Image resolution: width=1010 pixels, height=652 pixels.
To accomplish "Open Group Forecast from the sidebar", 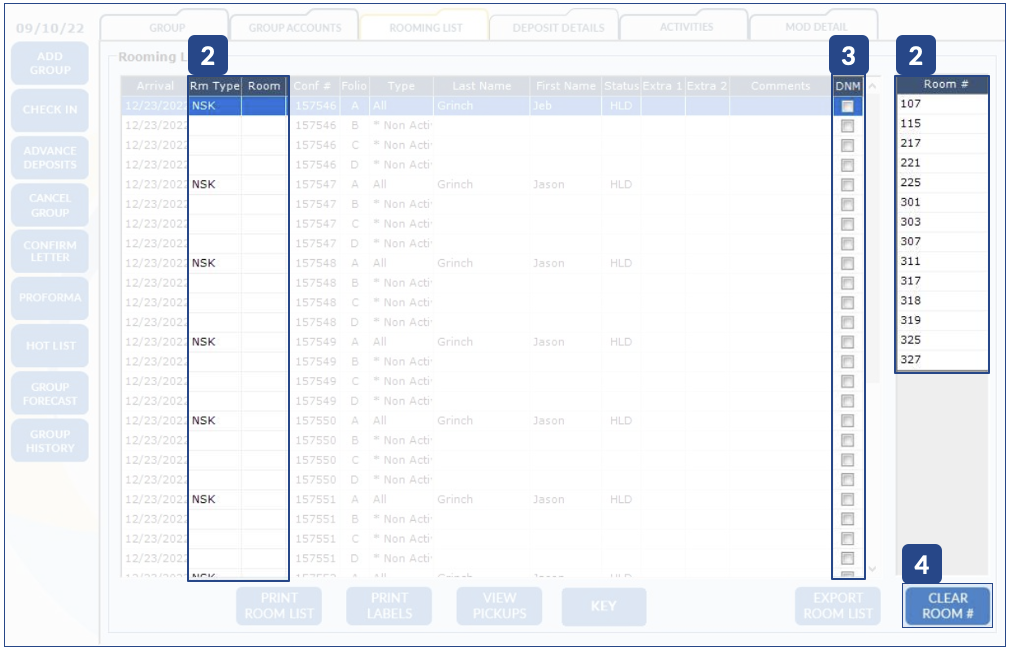I will (49, 394).
